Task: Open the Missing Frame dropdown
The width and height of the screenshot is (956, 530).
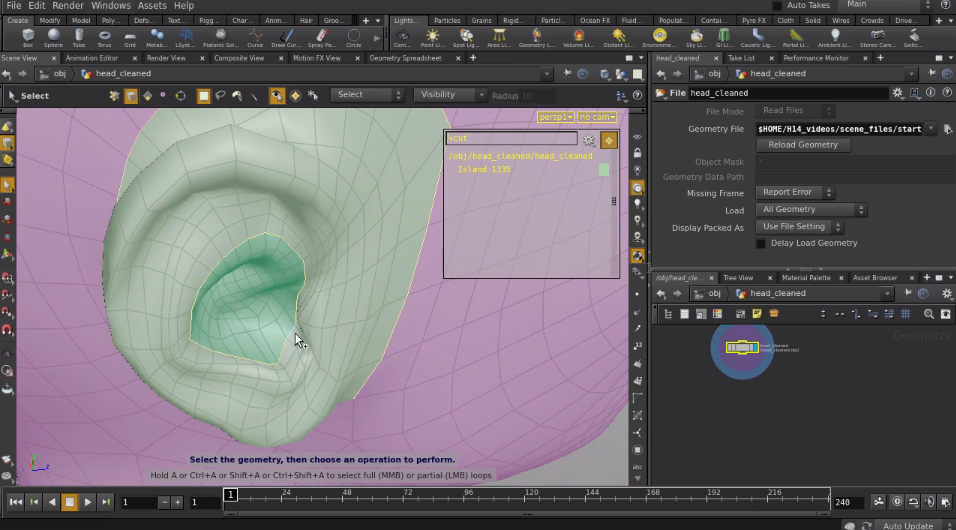Action: [x=794, y=192]
